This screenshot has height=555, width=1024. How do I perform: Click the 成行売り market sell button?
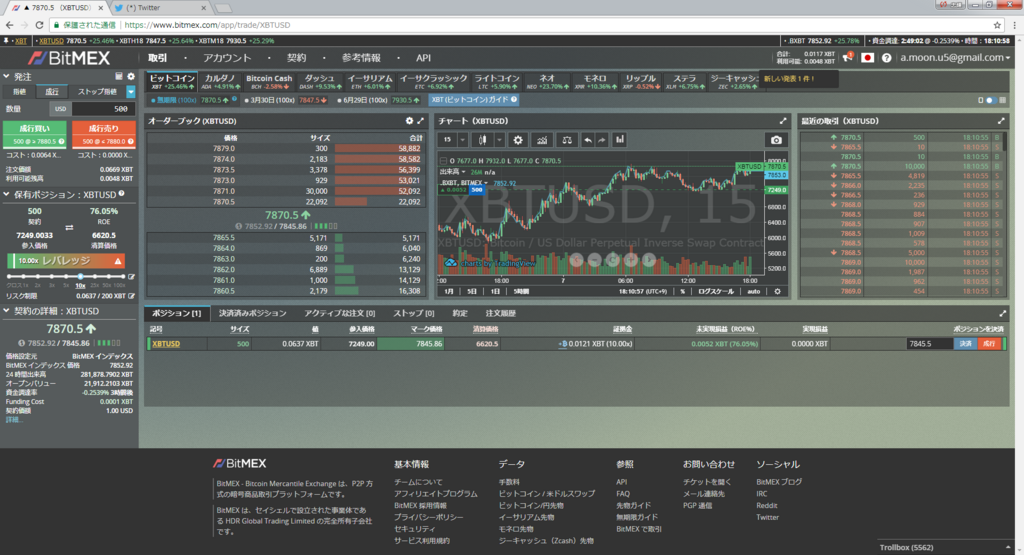tap(103, 135)
